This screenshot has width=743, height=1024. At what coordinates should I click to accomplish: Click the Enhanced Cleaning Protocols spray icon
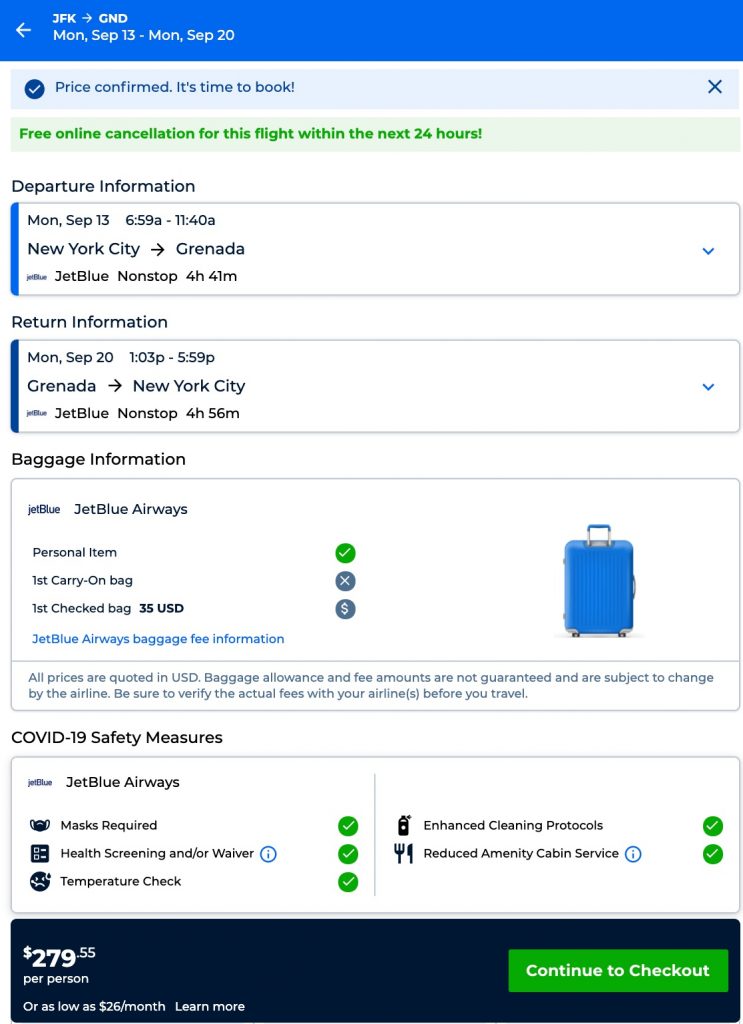pyautogui.click(x=404, y=826)
